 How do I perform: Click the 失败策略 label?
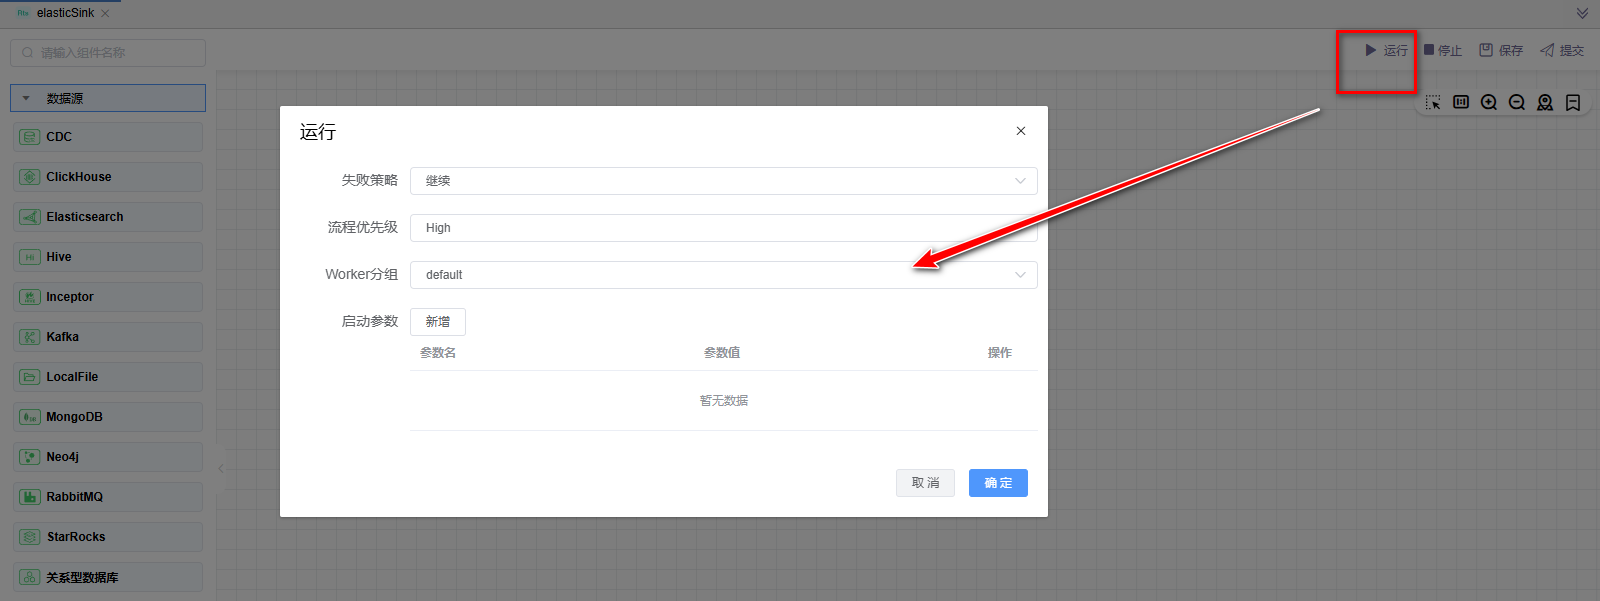[x=370, y=180]
